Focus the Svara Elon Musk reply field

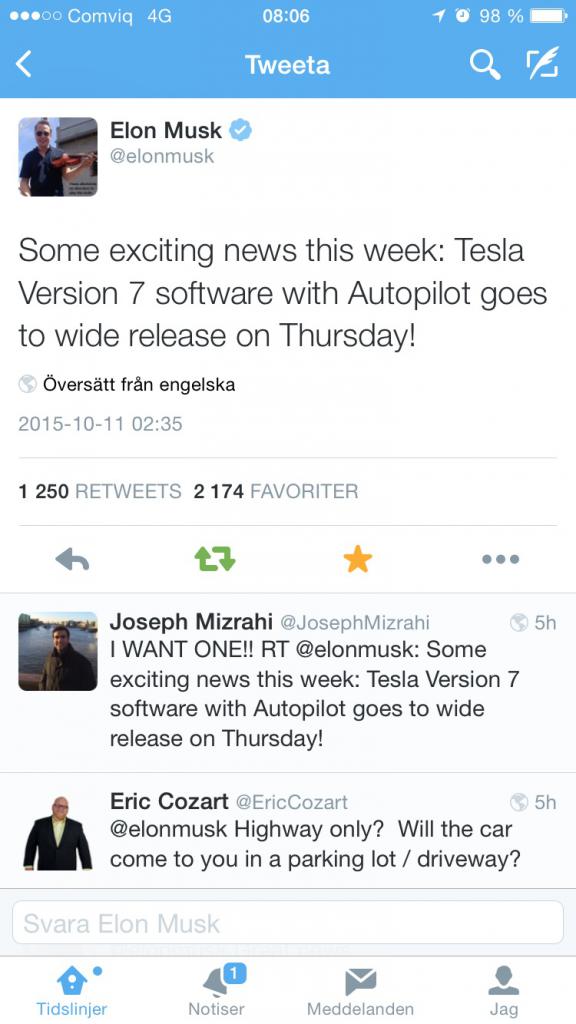coord(287,922)
